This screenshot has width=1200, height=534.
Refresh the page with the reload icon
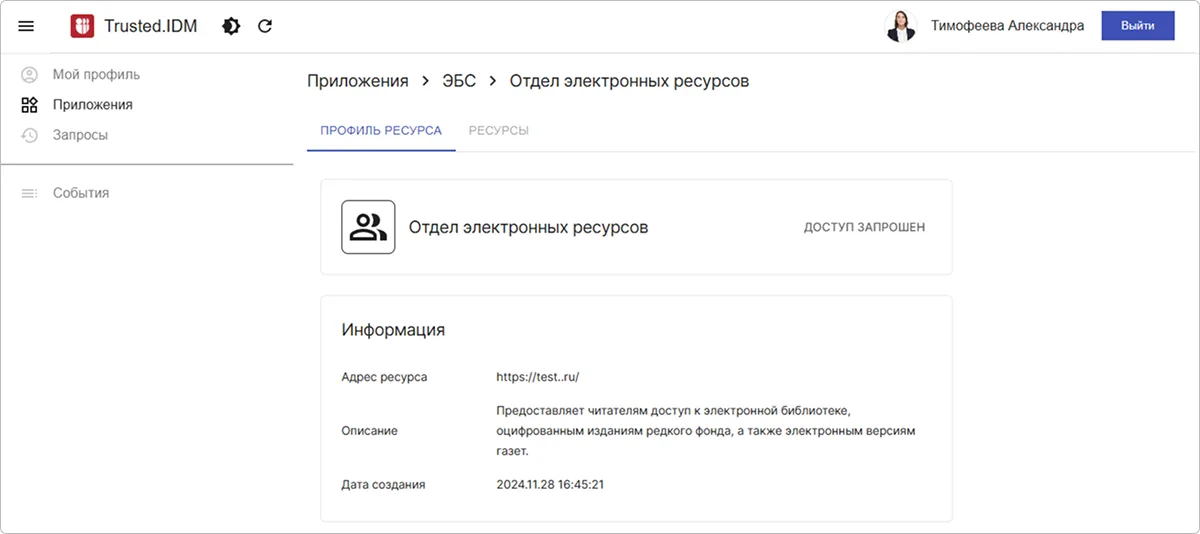point(265,26)
